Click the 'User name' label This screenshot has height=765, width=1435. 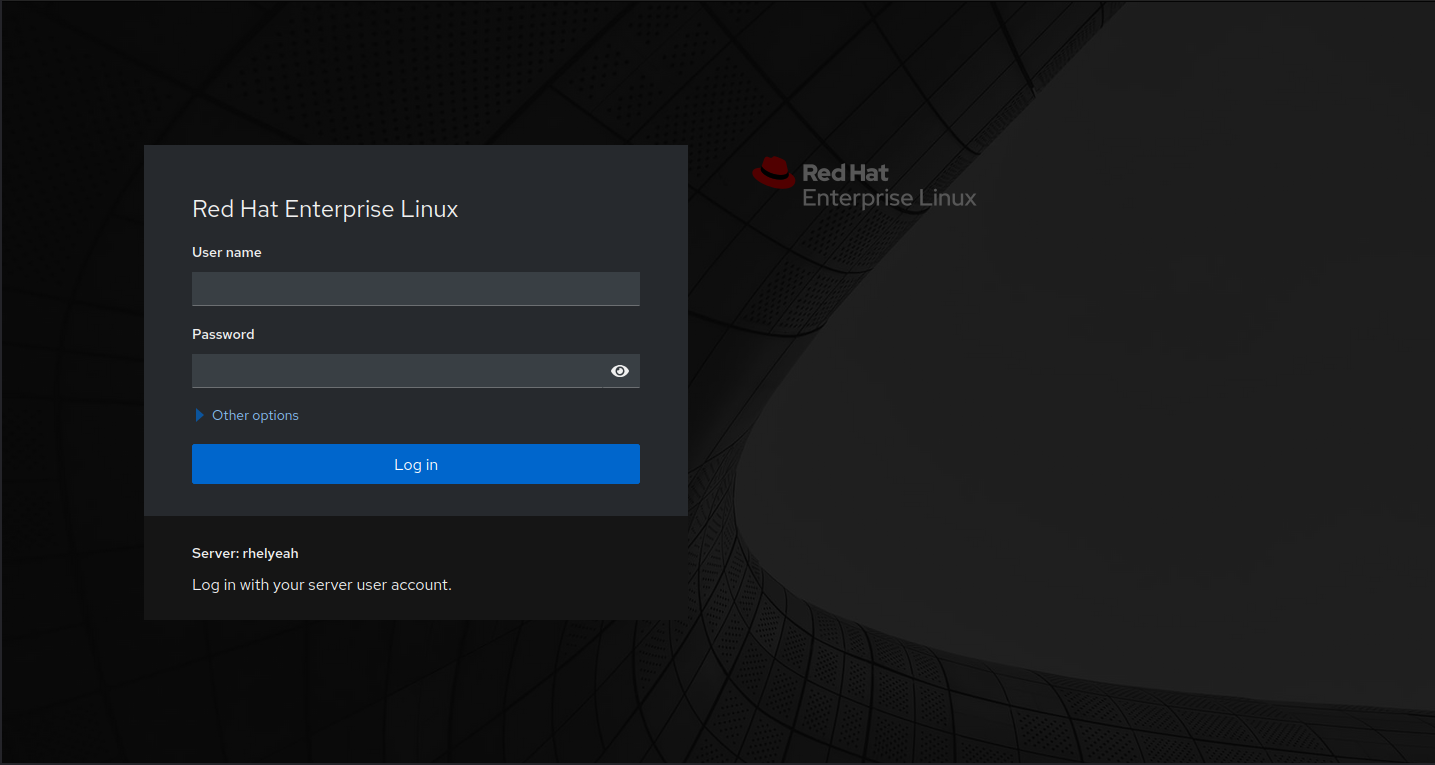click(x=227, y=253)
